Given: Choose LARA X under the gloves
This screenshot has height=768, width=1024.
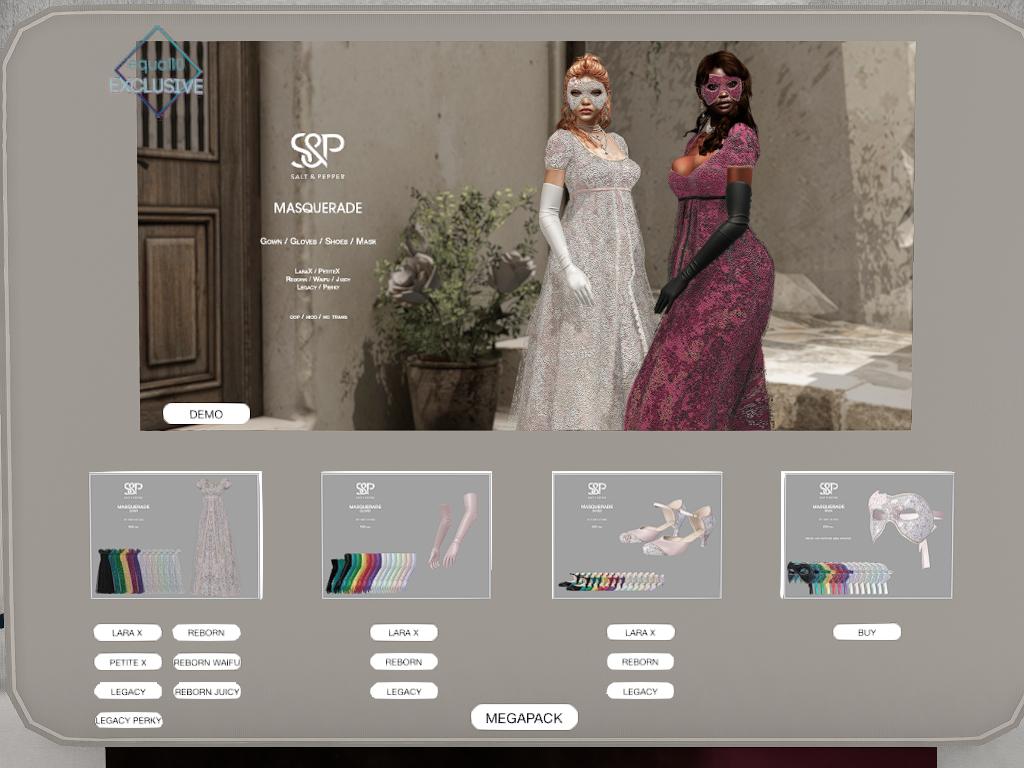Looking at the screenshot, I should tap(404, 633).
